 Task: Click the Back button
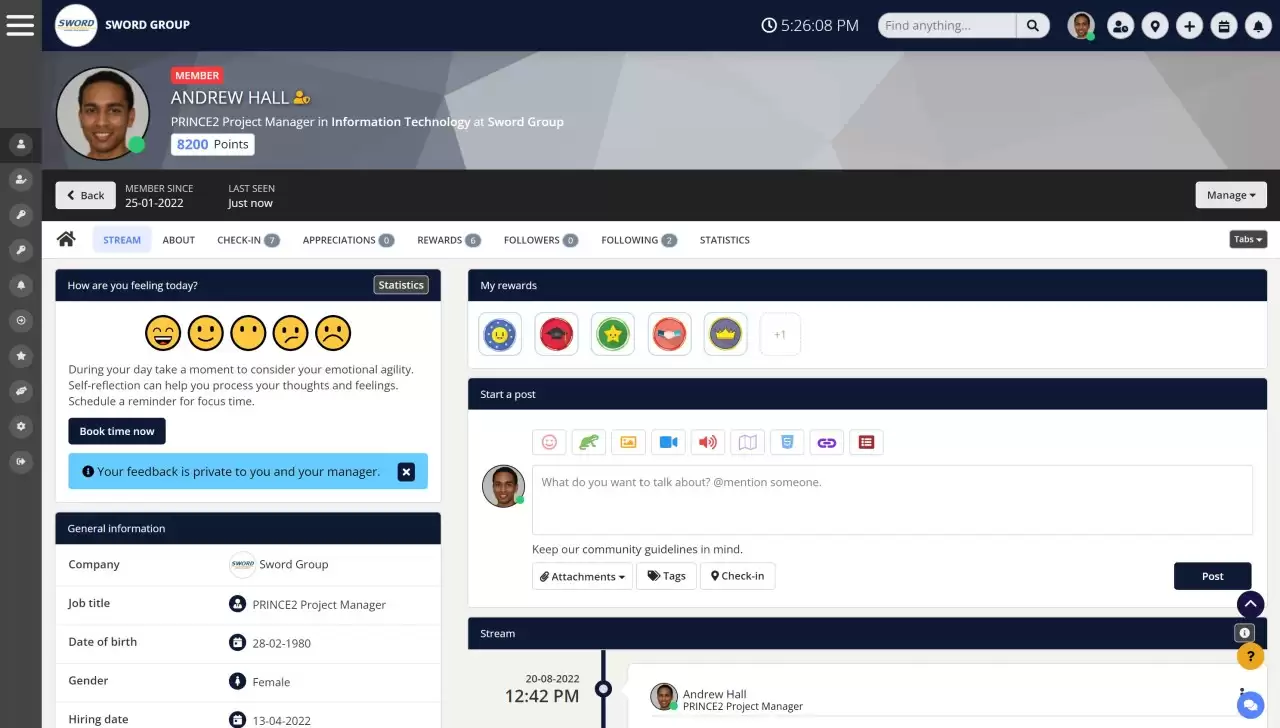[x=85, y=195]
